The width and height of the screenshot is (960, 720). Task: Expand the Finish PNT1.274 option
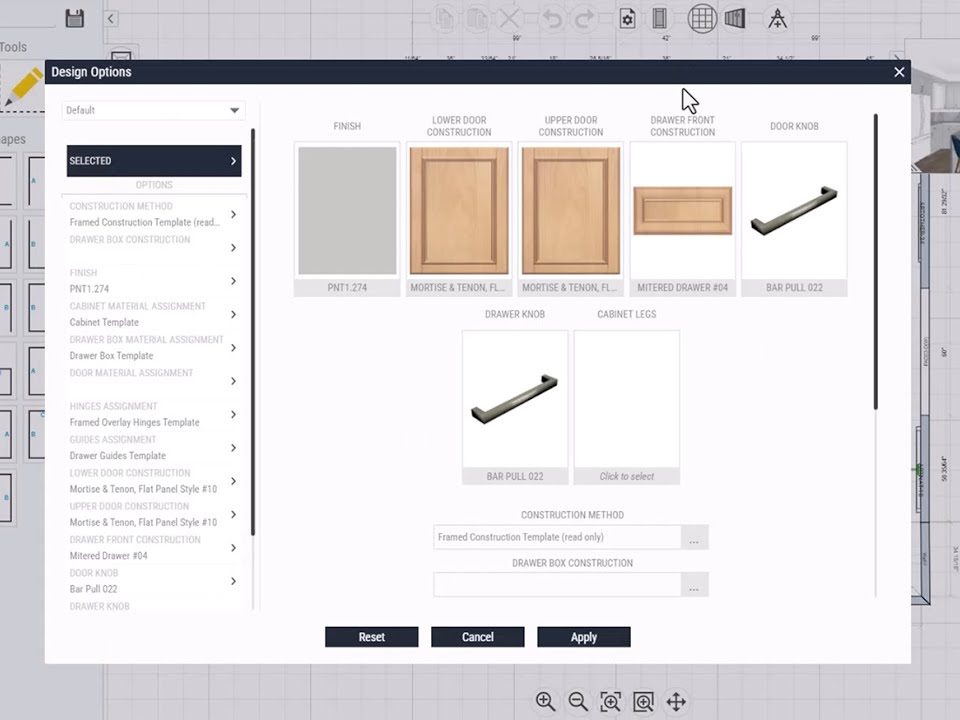pyautogui.click(x=233, y=281)
